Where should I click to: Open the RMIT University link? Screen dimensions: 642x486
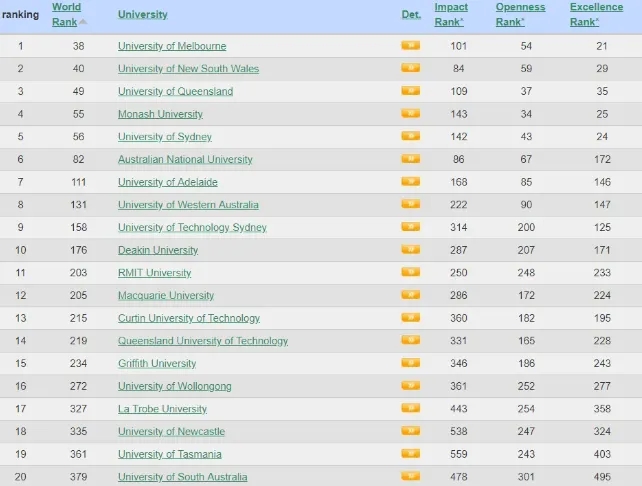click(x=154, y=273)
